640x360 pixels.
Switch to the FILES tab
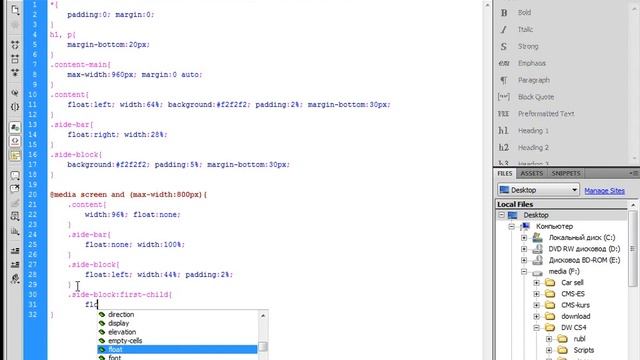point(504,173)
